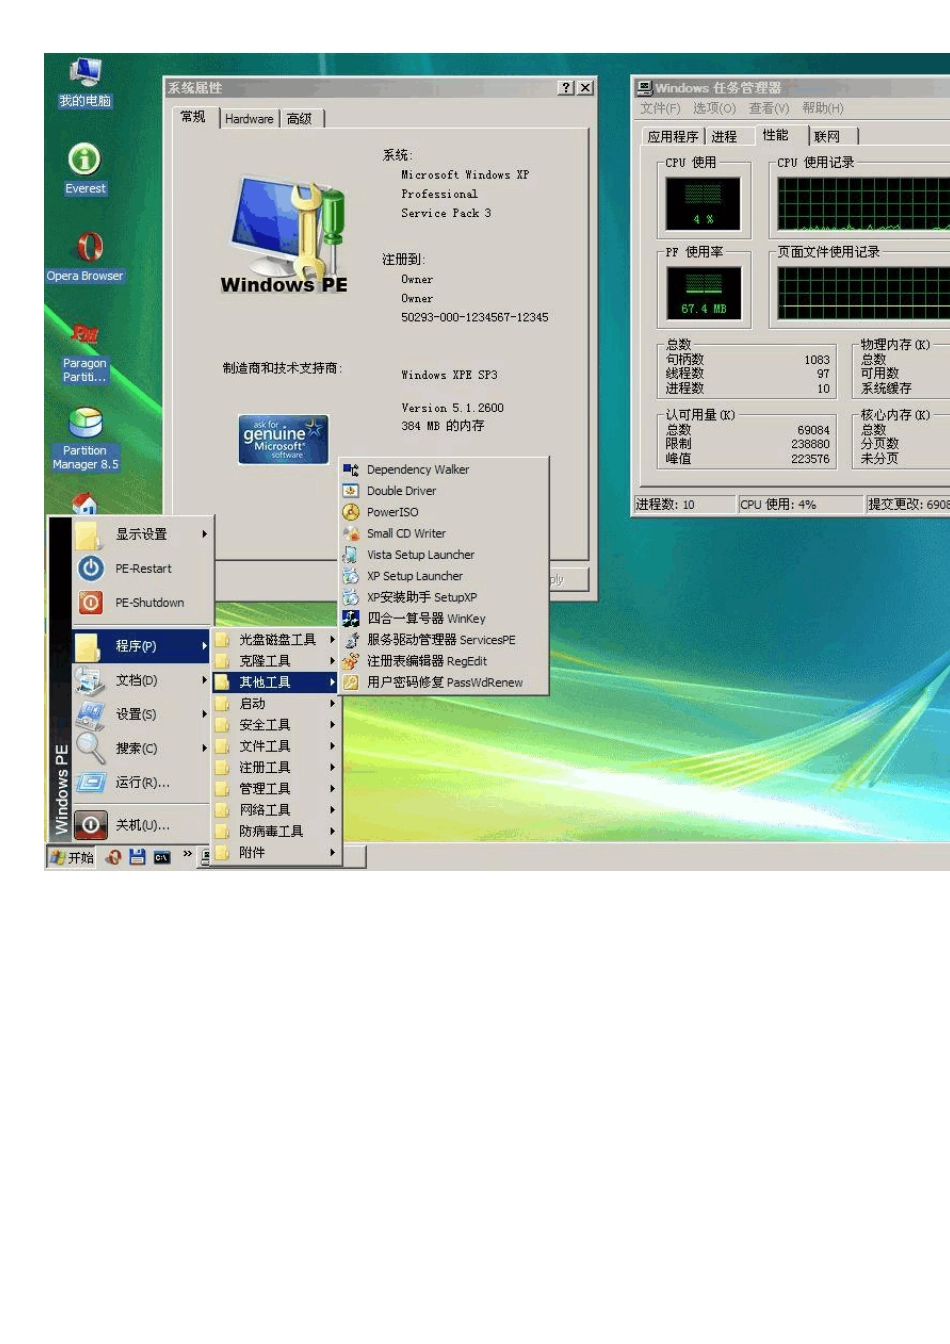Image resolution: width=950 pixels, height=1344 pixels.
Task: Open 网络工具 folder submenu
Action: (276, 810)
